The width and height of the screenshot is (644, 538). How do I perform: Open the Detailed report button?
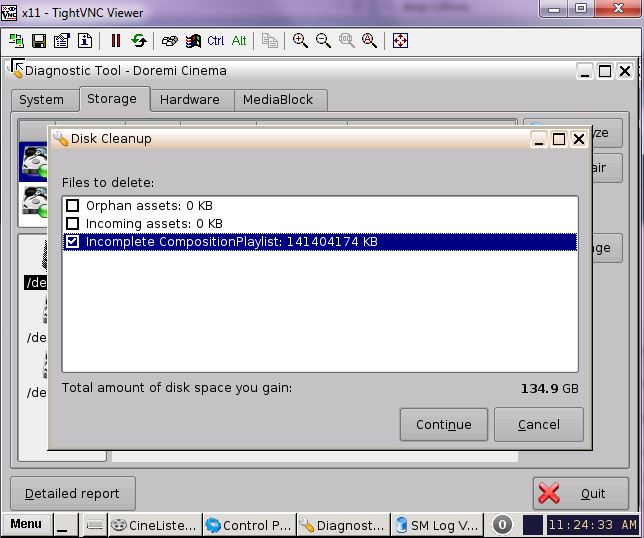[73, 493]
